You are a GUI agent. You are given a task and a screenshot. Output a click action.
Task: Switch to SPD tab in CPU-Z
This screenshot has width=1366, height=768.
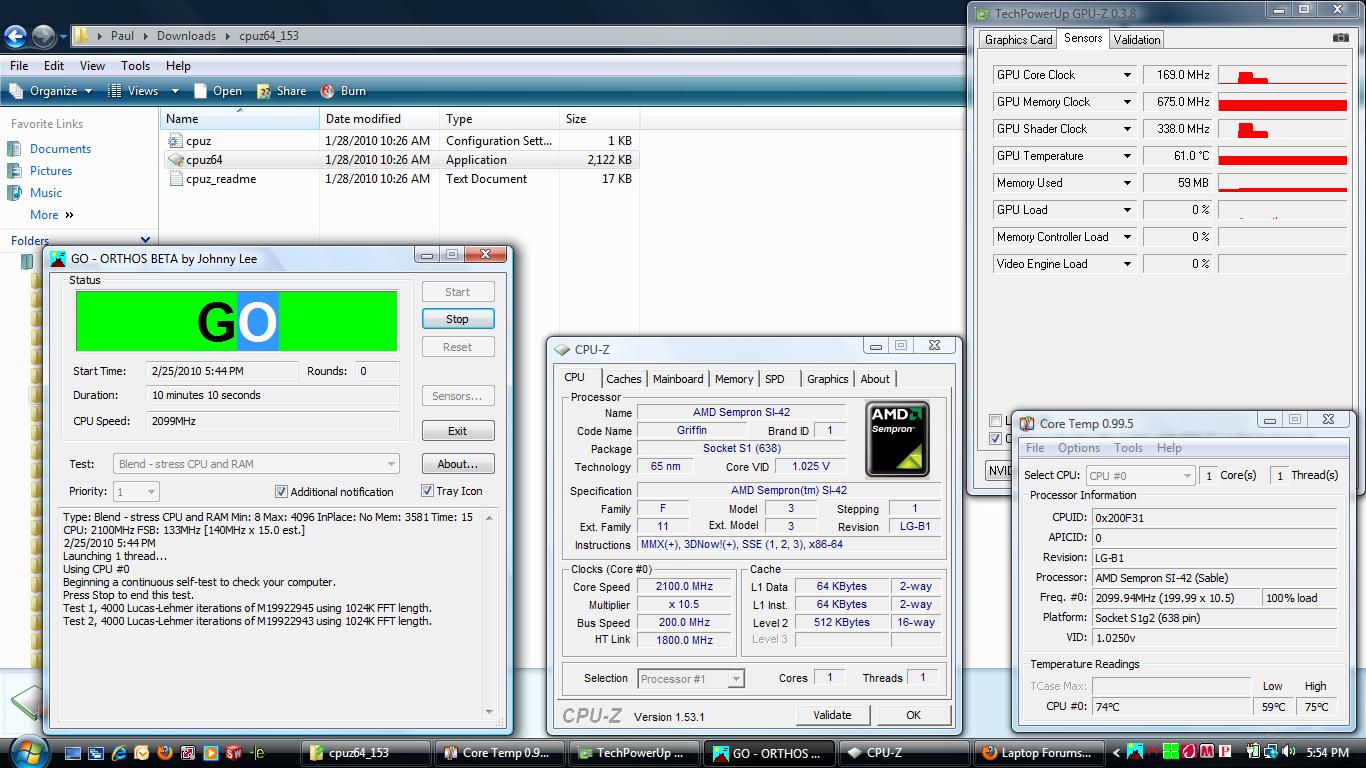775,379
